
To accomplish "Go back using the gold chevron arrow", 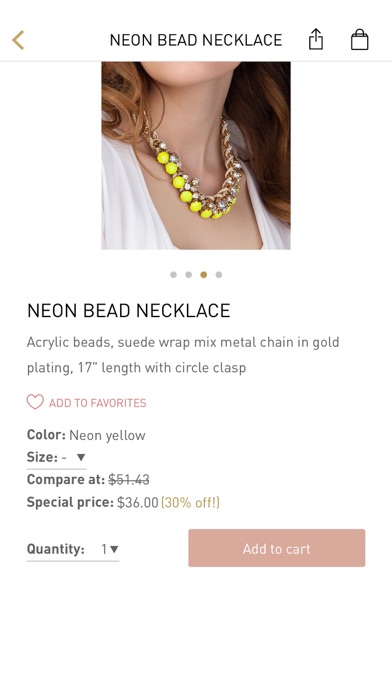I will [x=18, y=40].
